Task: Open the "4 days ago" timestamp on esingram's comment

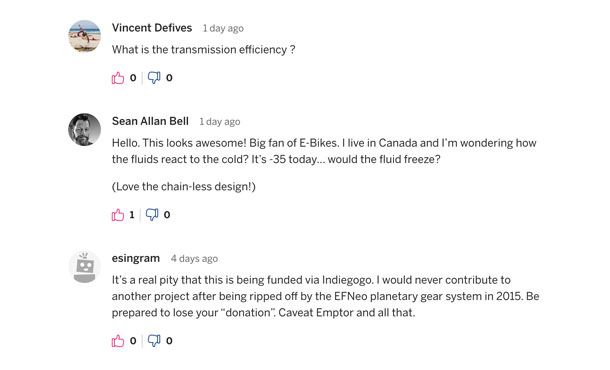Action: point(194,259)
